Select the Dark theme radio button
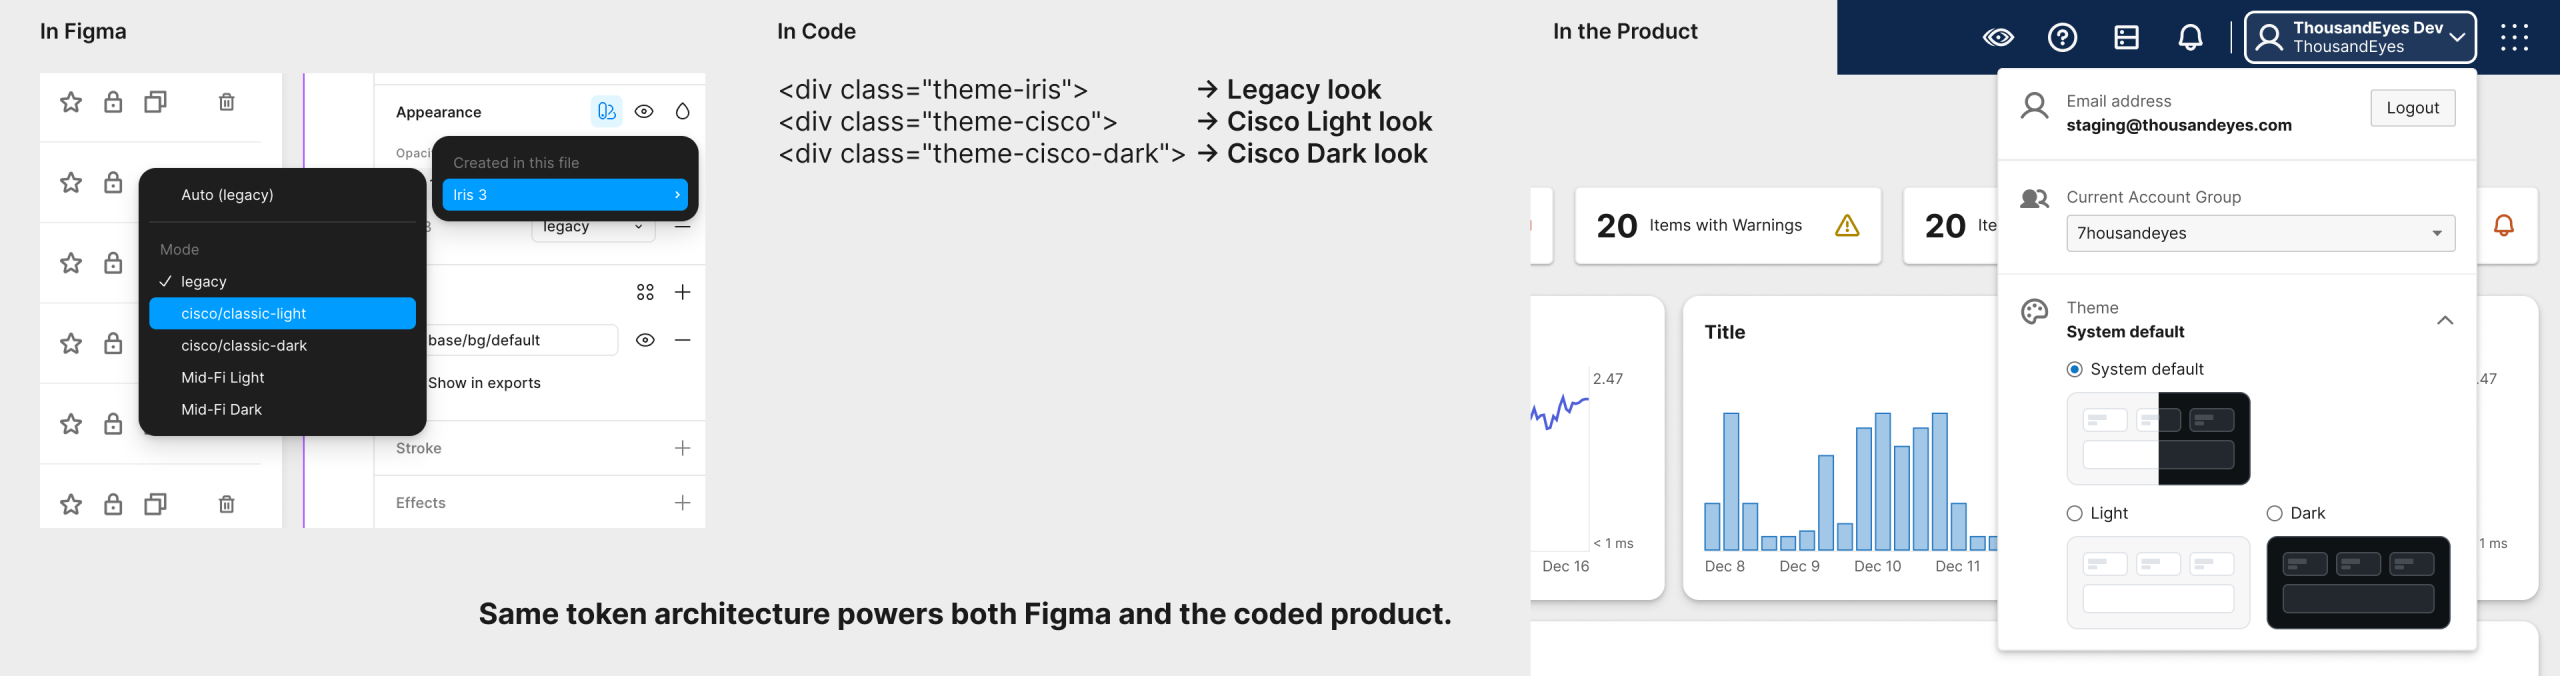Image resolution: width=2560 pixels, height=676 pixels. click(2275, 513)
